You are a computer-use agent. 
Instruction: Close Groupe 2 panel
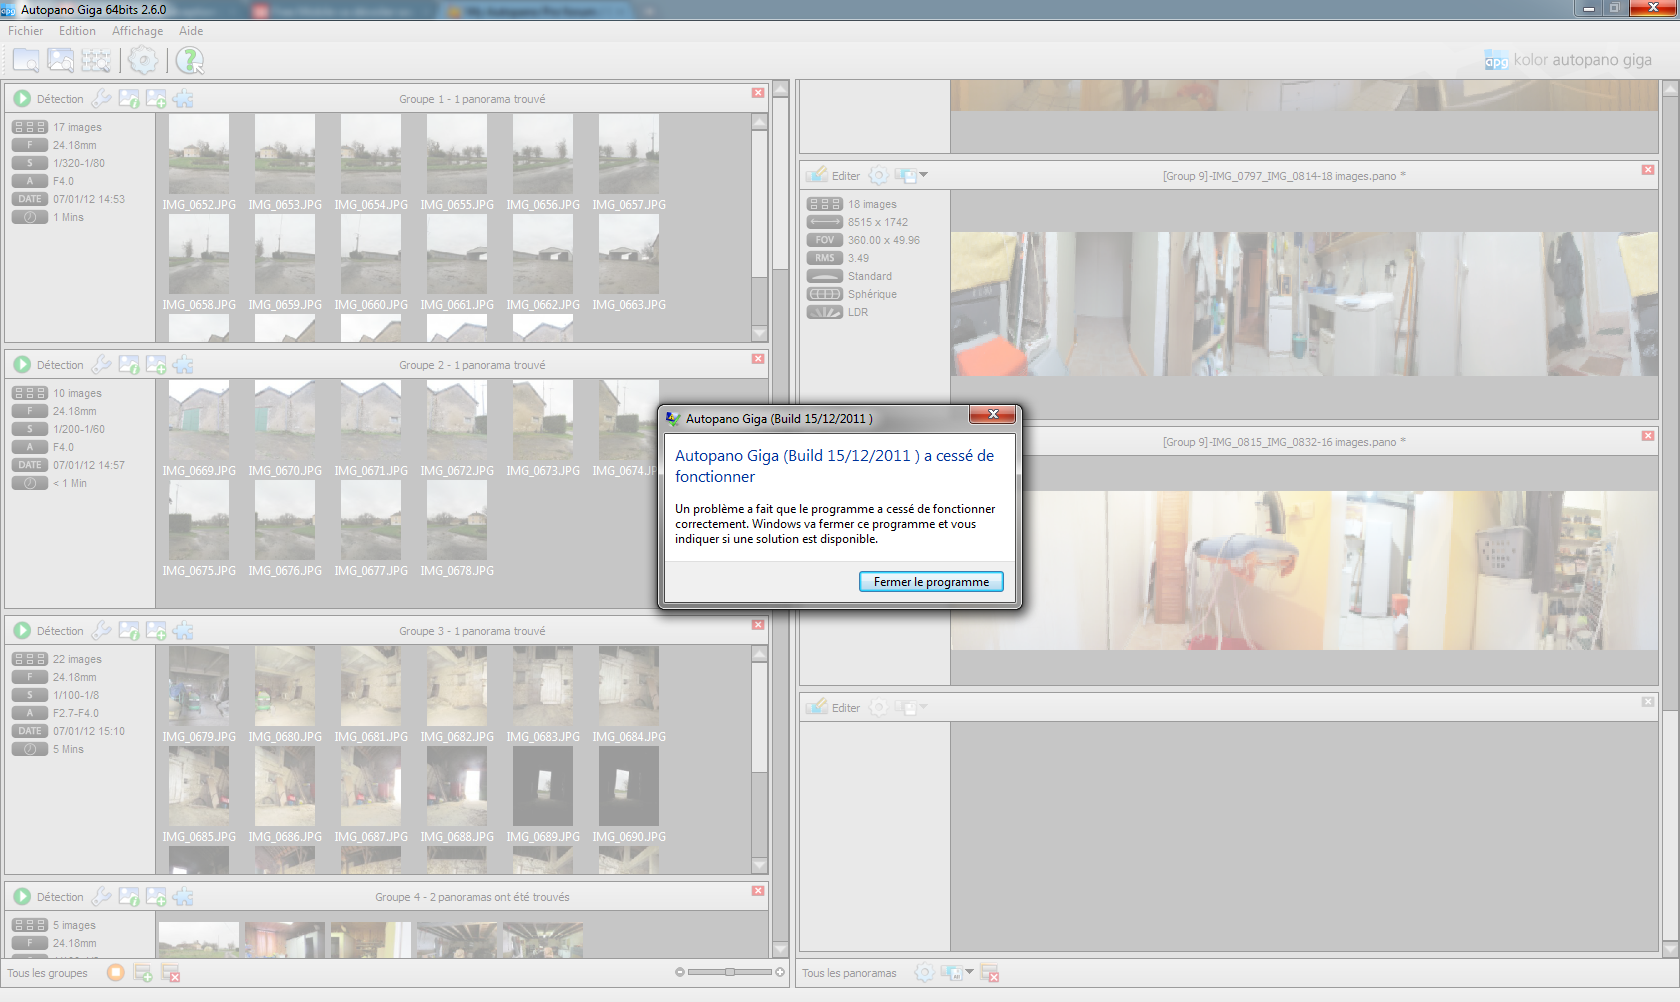pyautogui.click(x=758, y=359)
